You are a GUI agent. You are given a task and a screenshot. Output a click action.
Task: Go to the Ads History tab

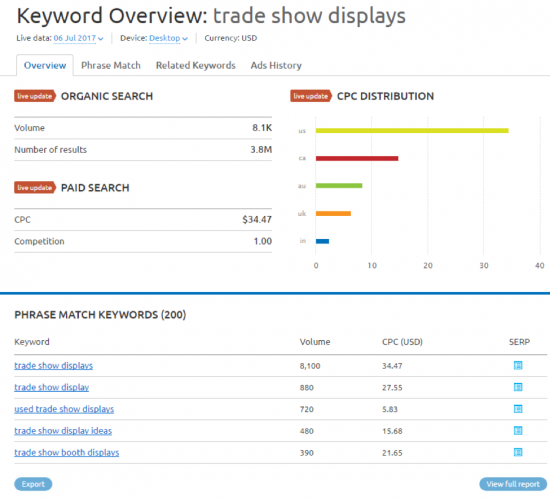(276, 65)
